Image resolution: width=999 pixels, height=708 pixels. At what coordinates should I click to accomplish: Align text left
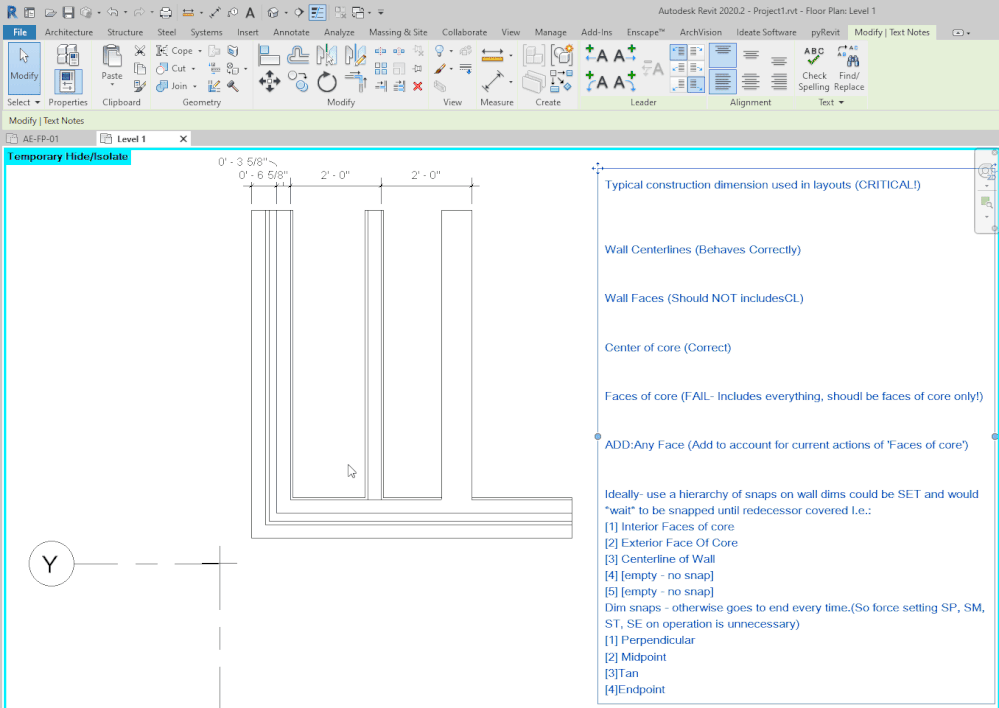tap(722, 82)
